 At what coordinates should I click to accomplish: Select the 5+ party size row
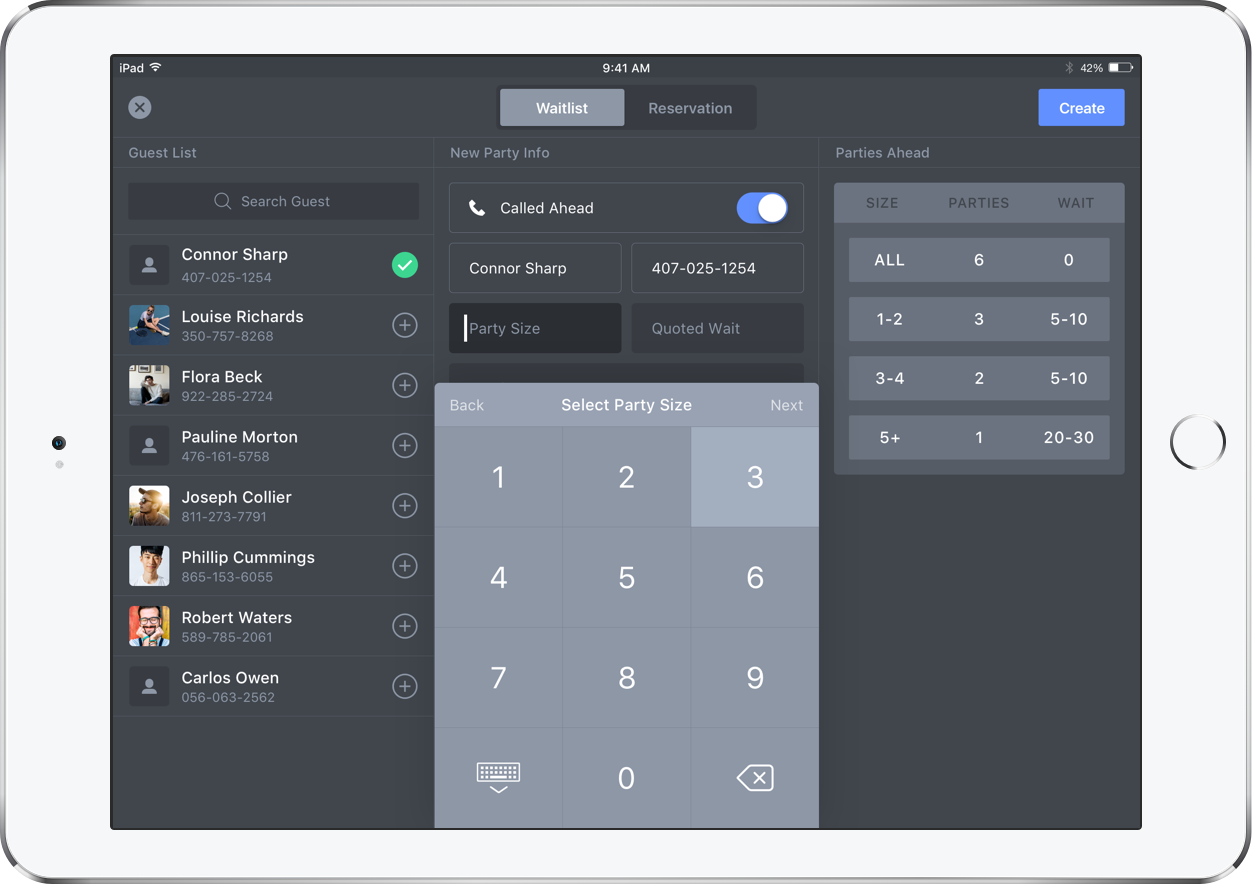point(979,437)
